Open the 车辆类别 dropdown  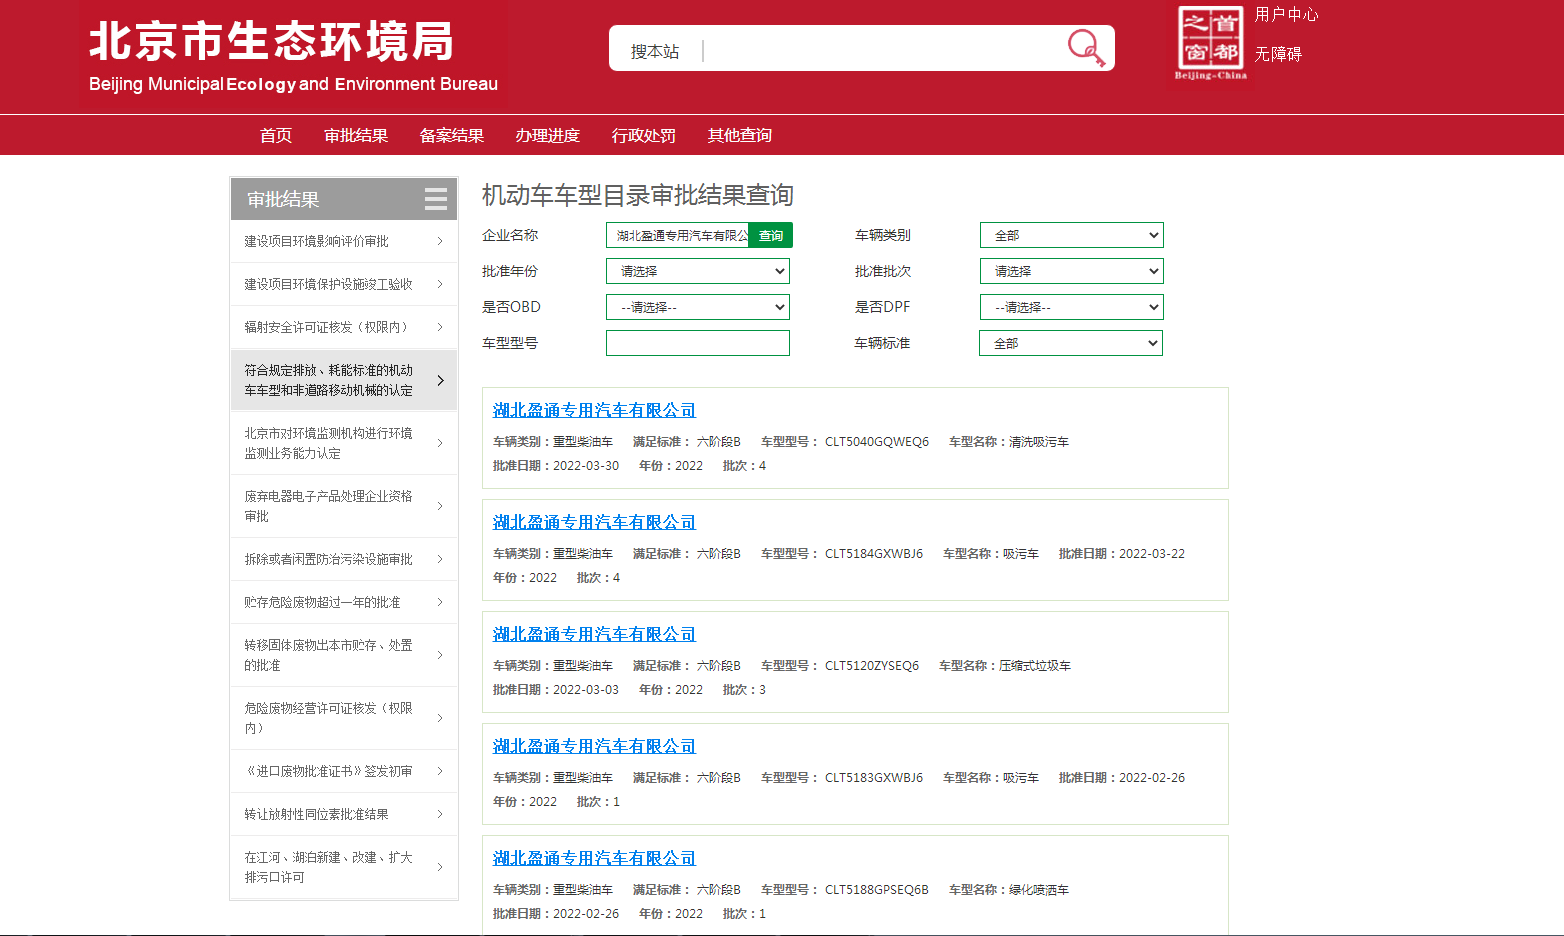[x=1071, y=235]
